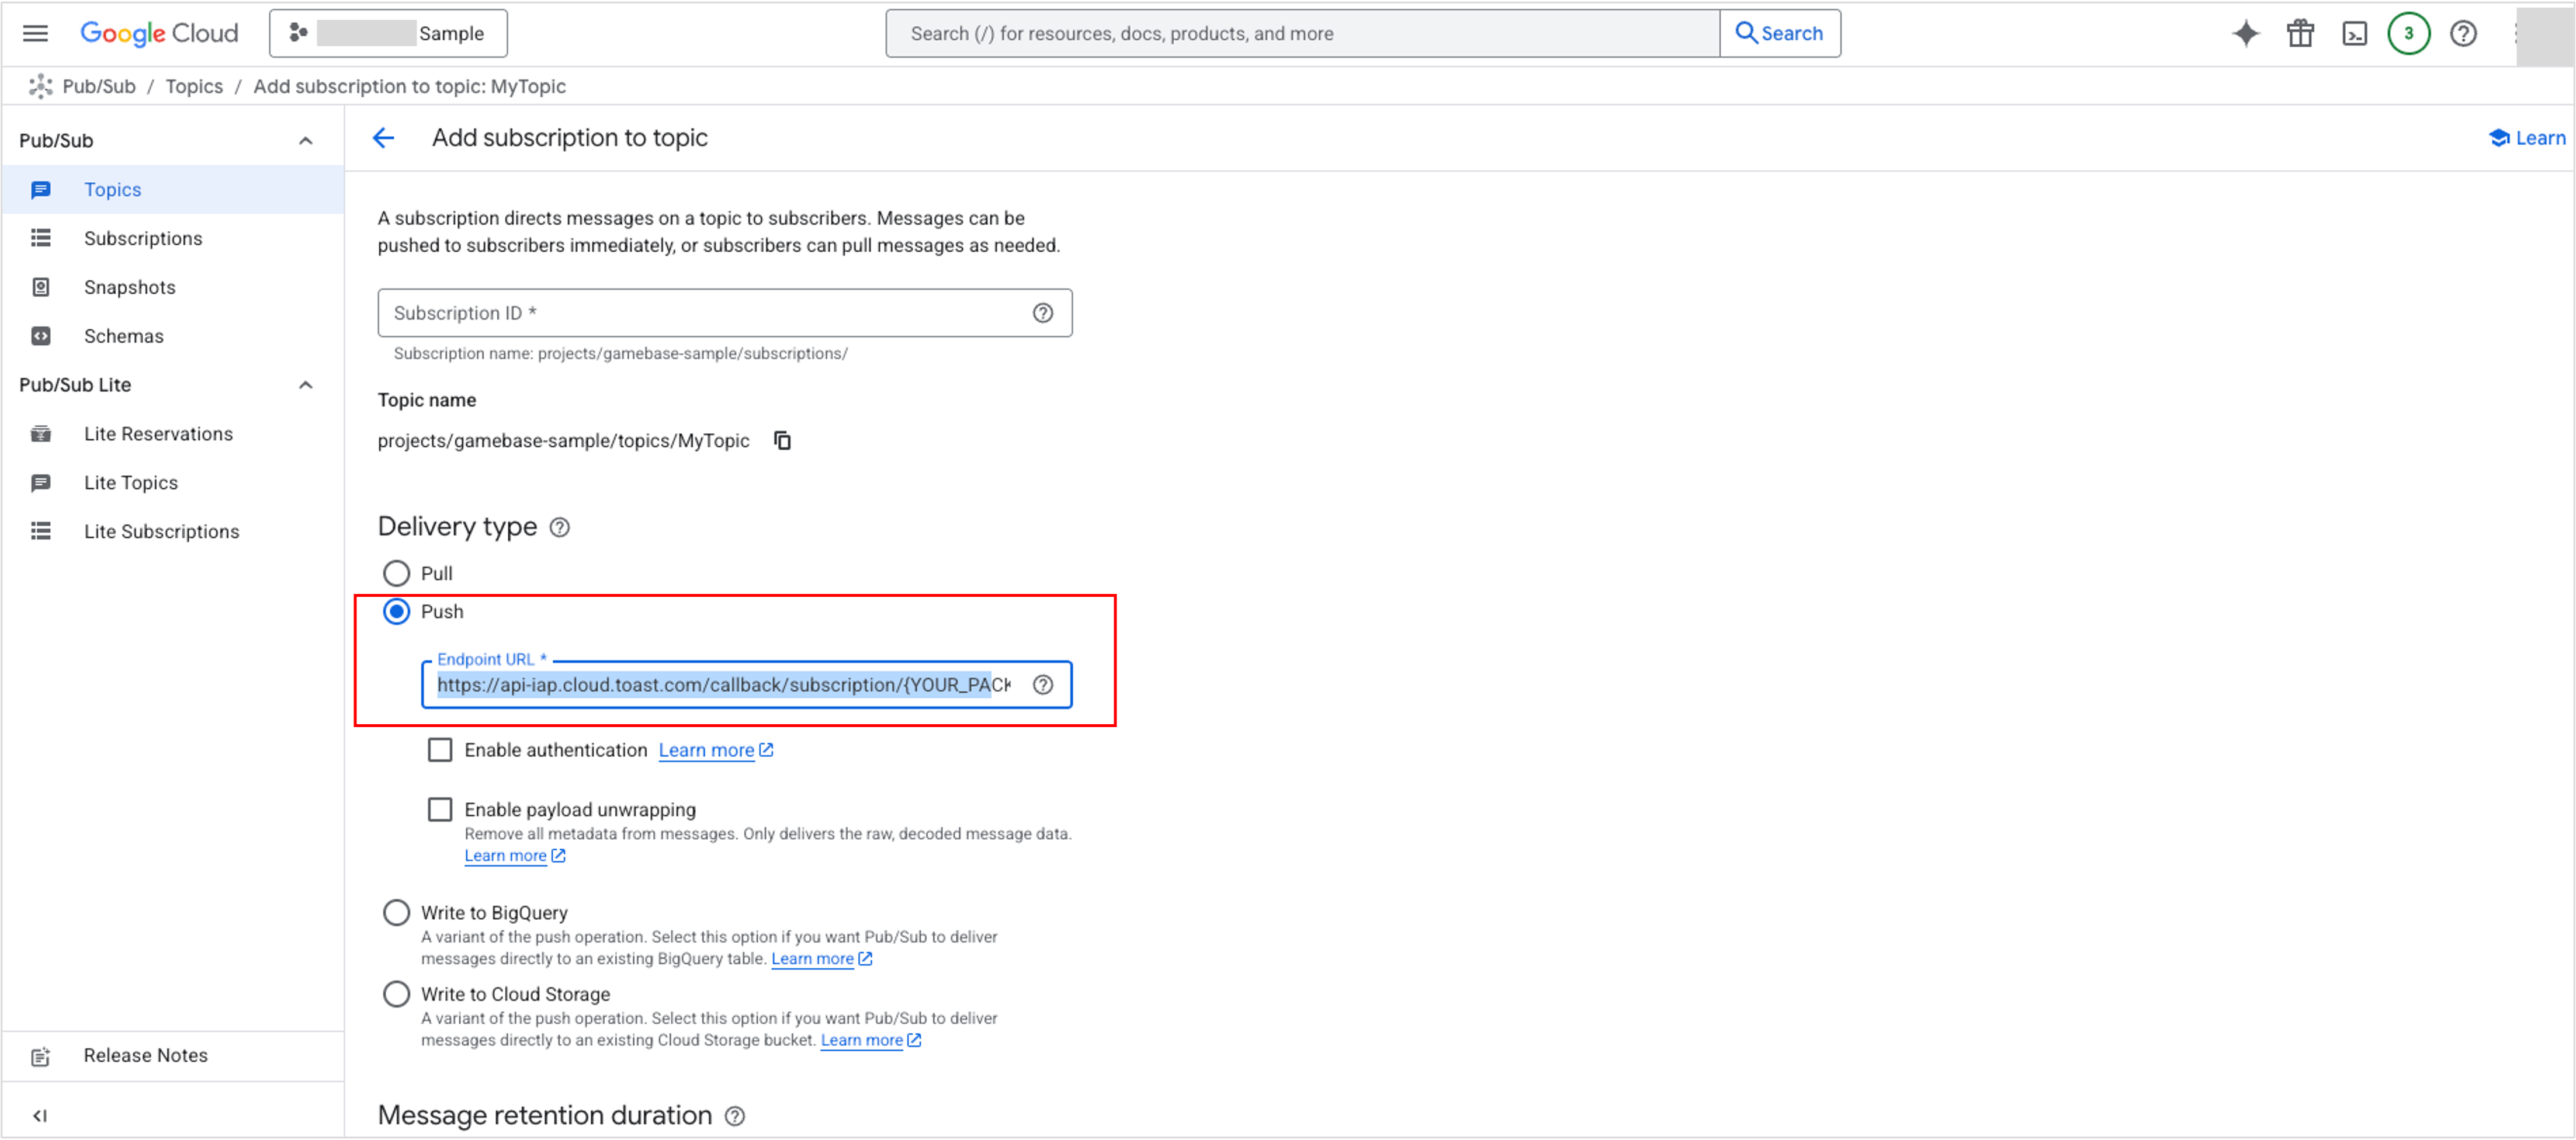This screenshot has width=2576, height=1140.
Task: Open Lite Topics in the sidebar
Action: click(173, 483)
